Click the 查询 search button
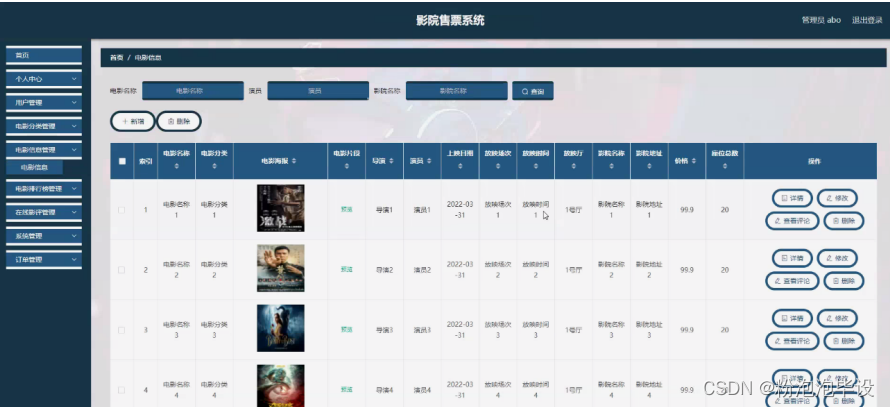890x407 pixels. pyautogui.click(x=533, y=91)
